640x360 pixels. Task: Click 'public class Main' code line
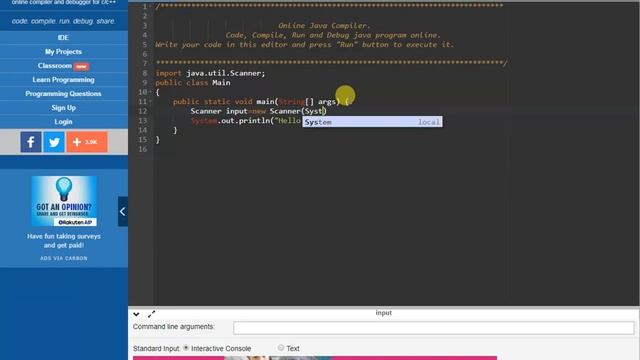click(193, 83)
